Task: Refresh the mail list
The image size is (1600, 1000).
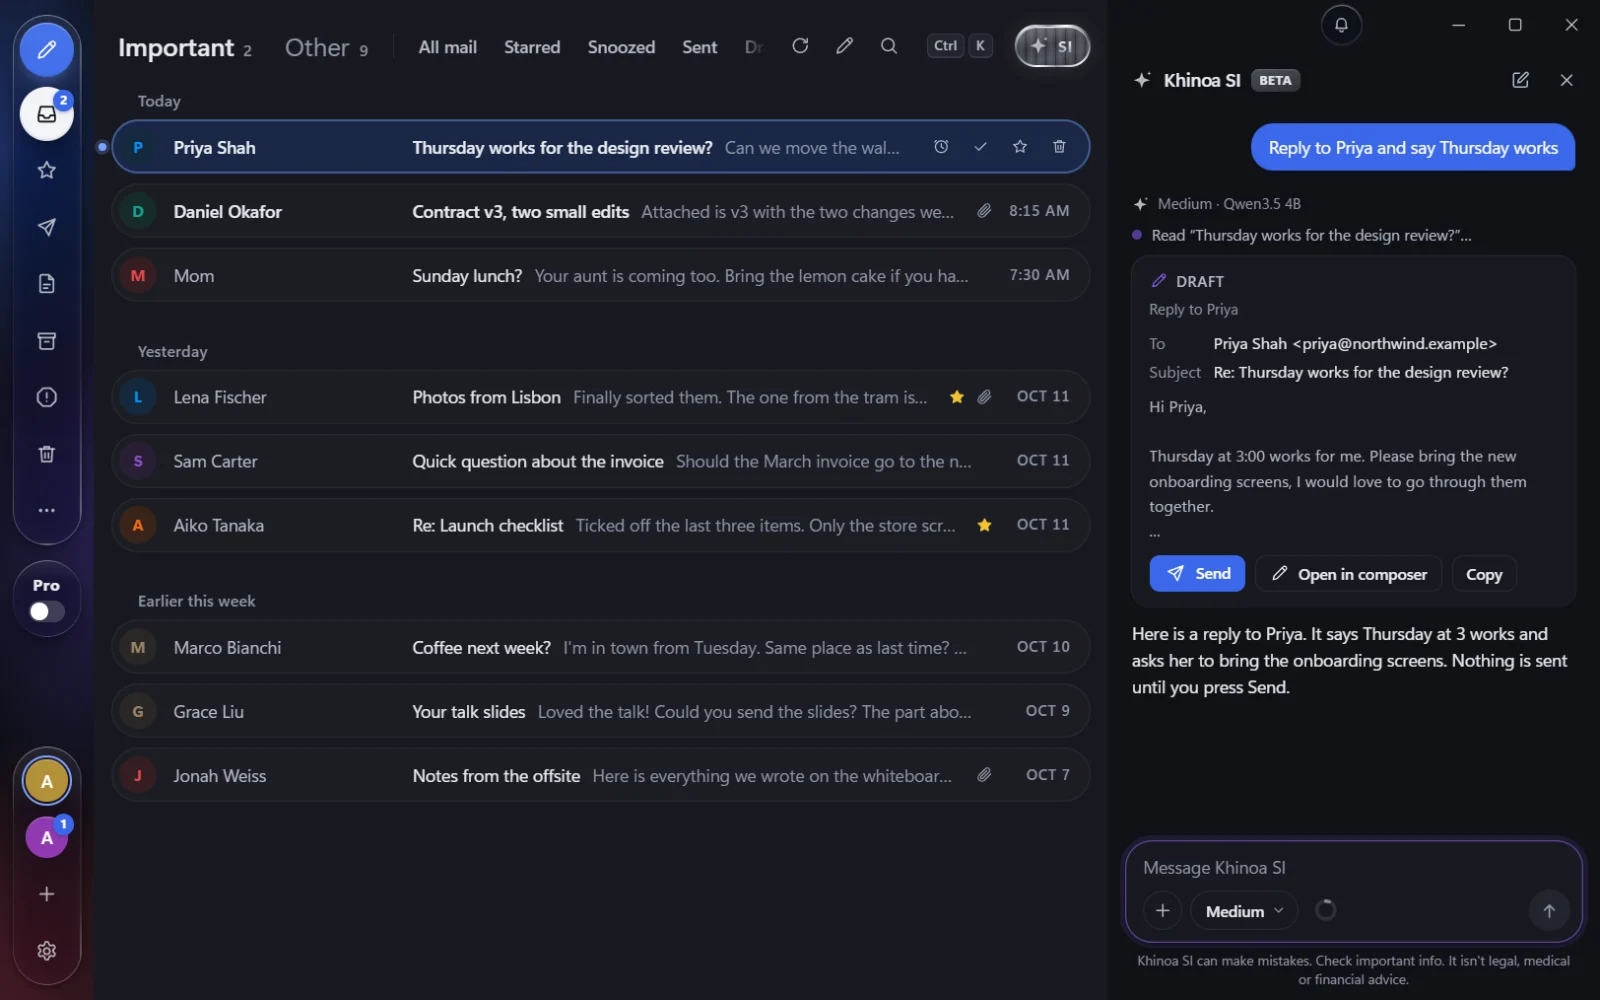Action: click(800, 46)
